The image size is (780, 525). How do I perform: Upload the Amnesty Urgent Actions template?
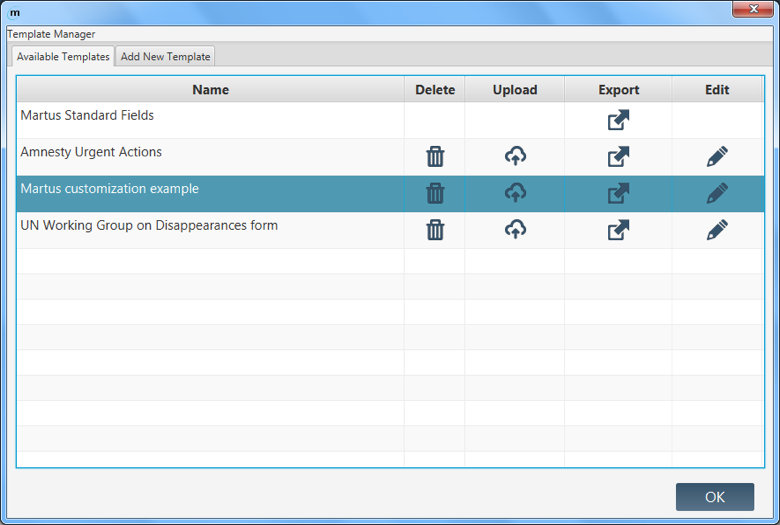click(515, 156)
